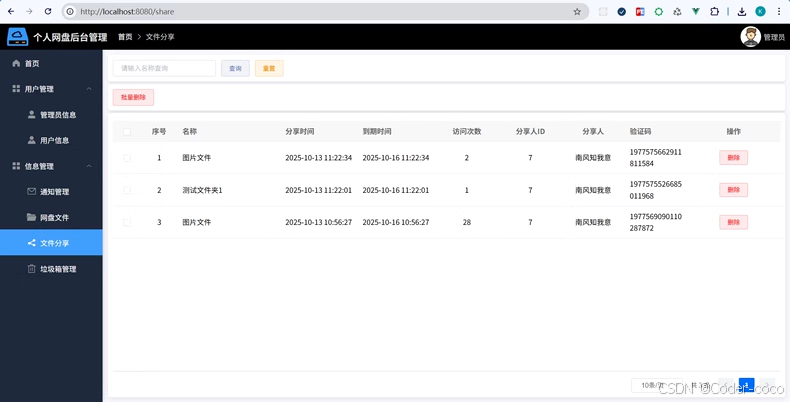Click verification code 1977569090110287872
The height and width of the screenshot is (402, 790).
[655, 222]
